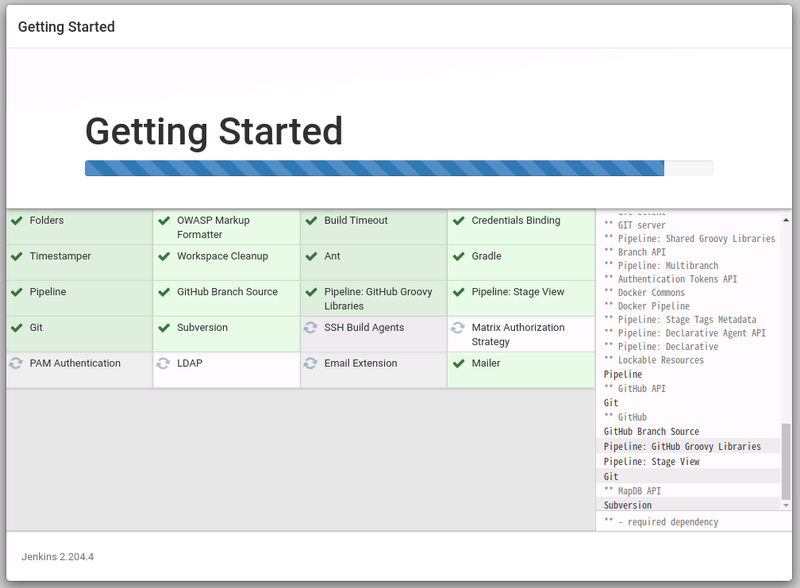Click the Gradle plugin label
The width and height of the screenshot is (800, 588).
click(486, 256)
